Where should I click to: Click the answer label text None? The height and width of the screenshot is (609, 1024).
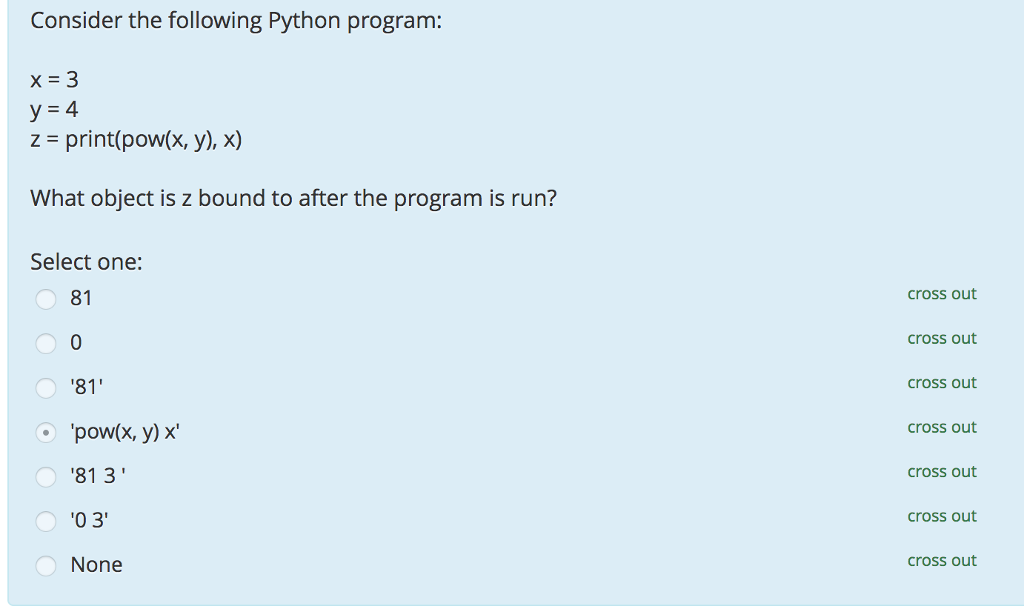click(95, 565)
